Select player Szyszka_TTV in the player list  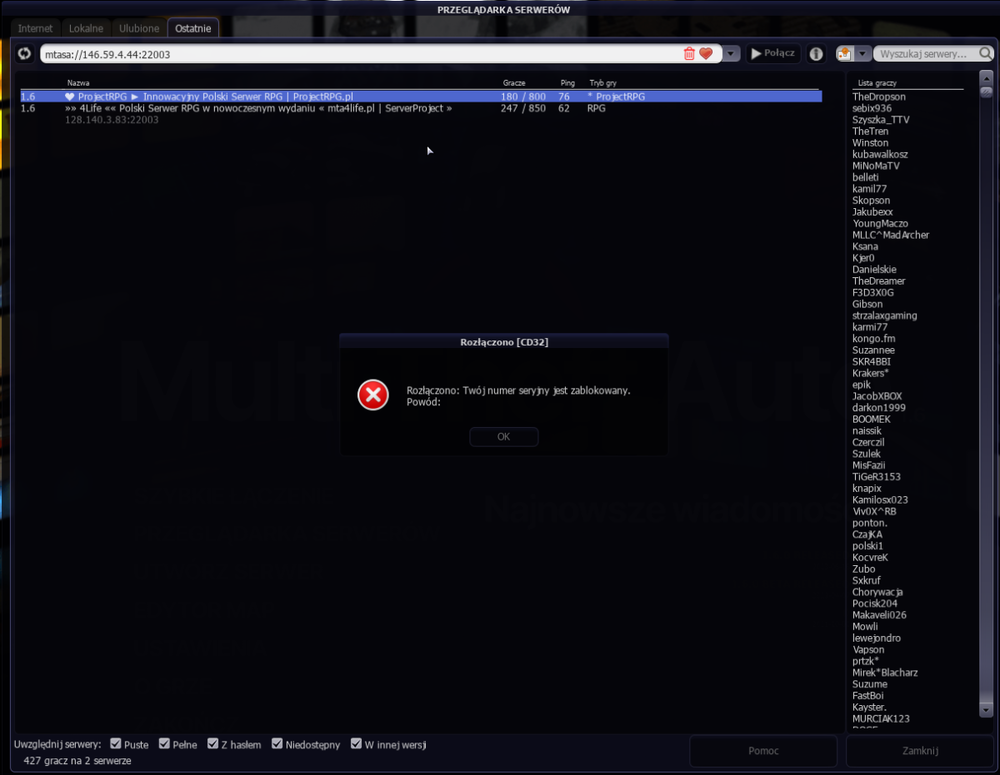[x=881, y=120]
